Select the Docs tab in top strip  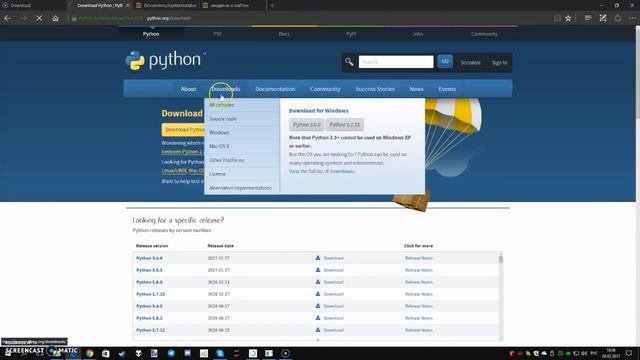click(284, 34)
